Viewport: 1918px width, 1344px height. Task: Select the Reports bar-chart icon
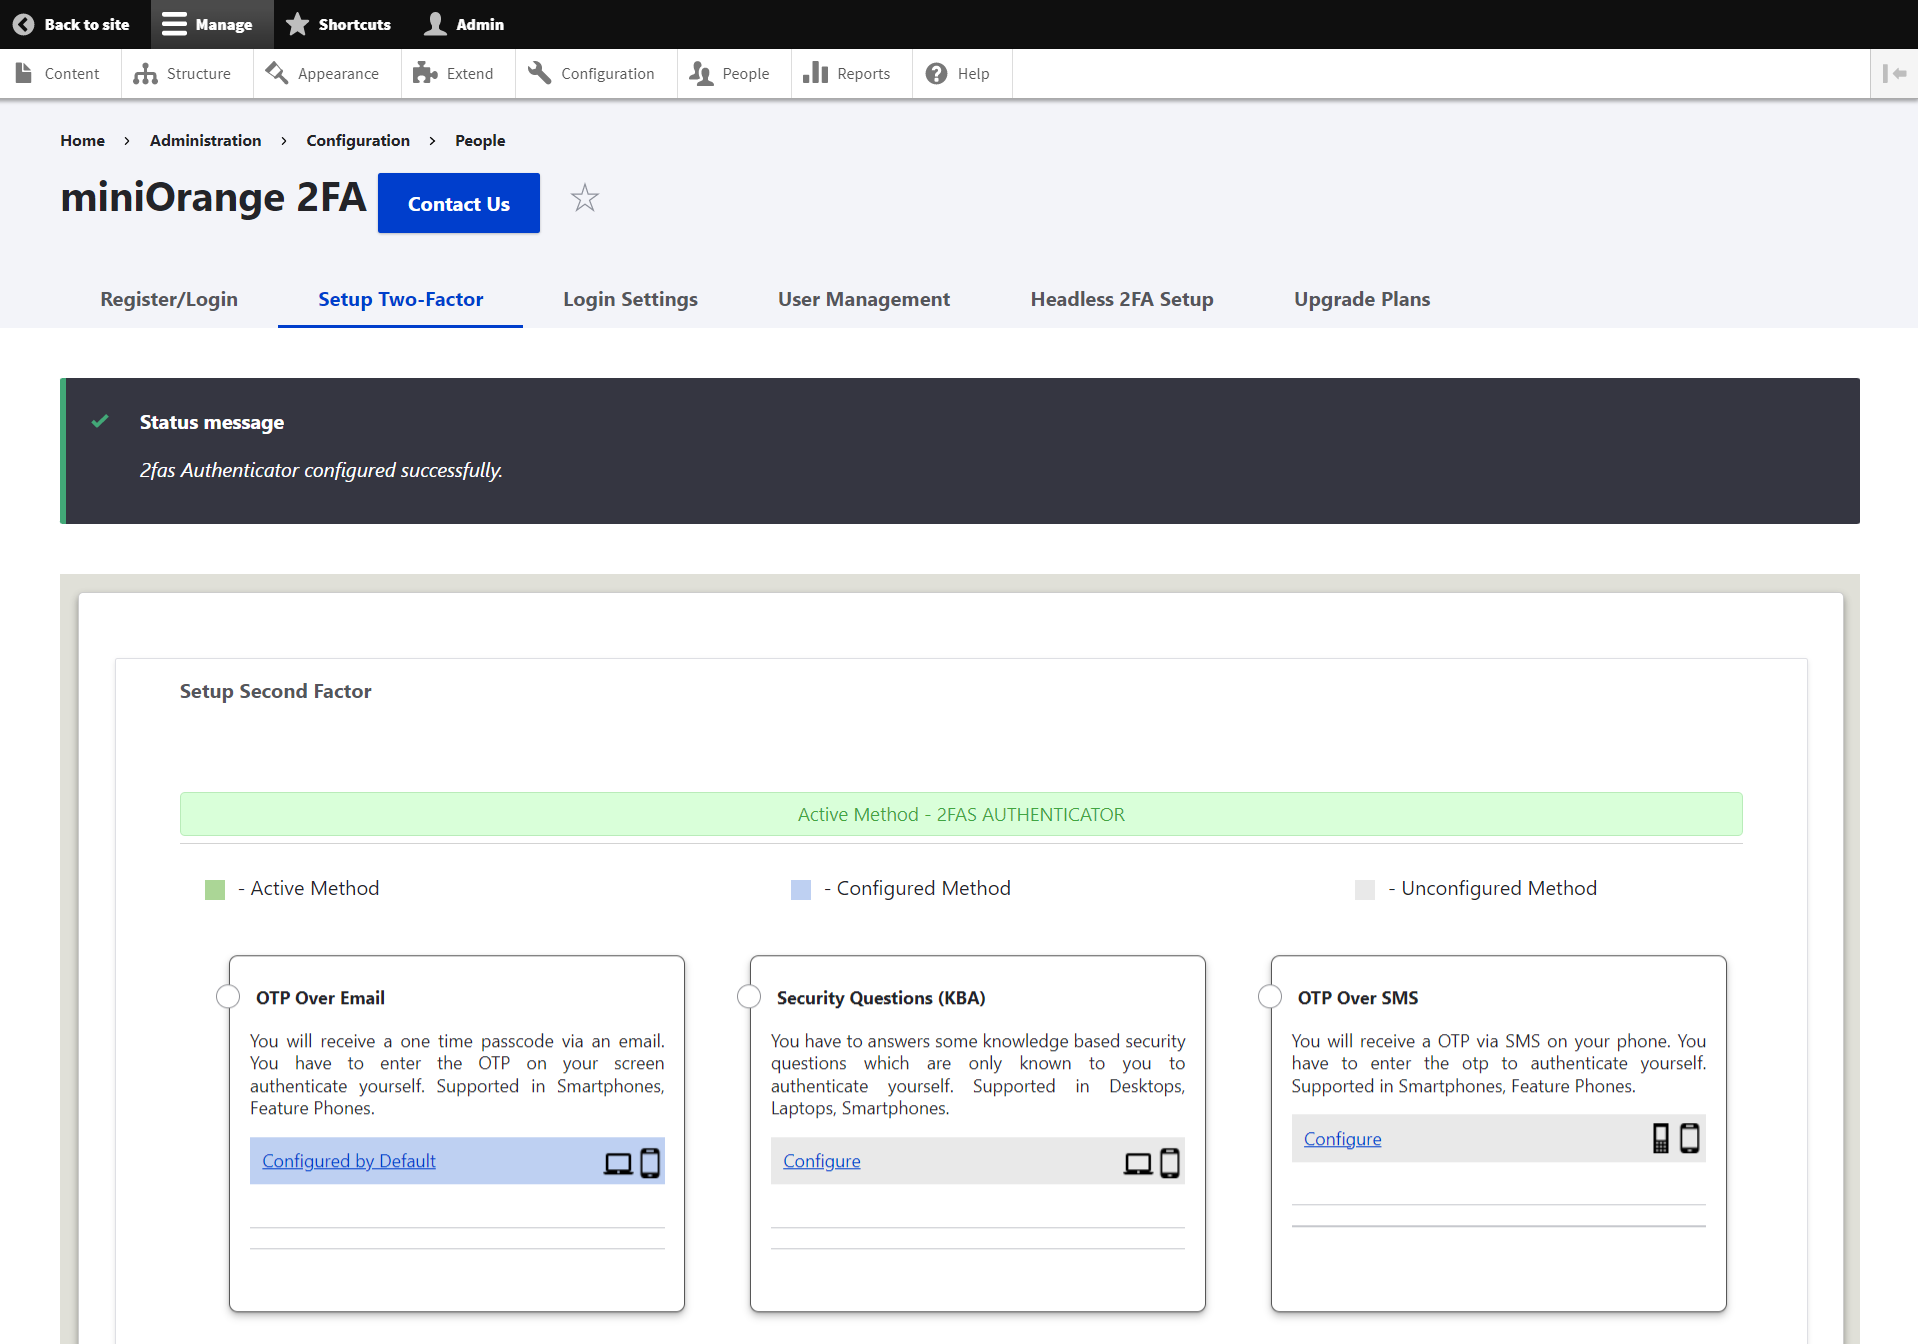(816, 73)
